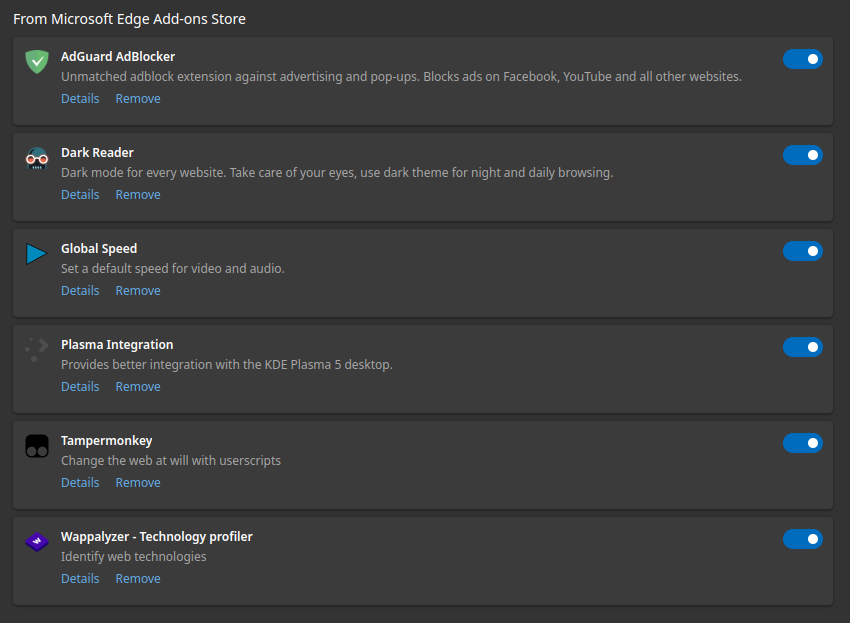Disable the AdGuard AdBlocker extension toggle

[802, 59]
